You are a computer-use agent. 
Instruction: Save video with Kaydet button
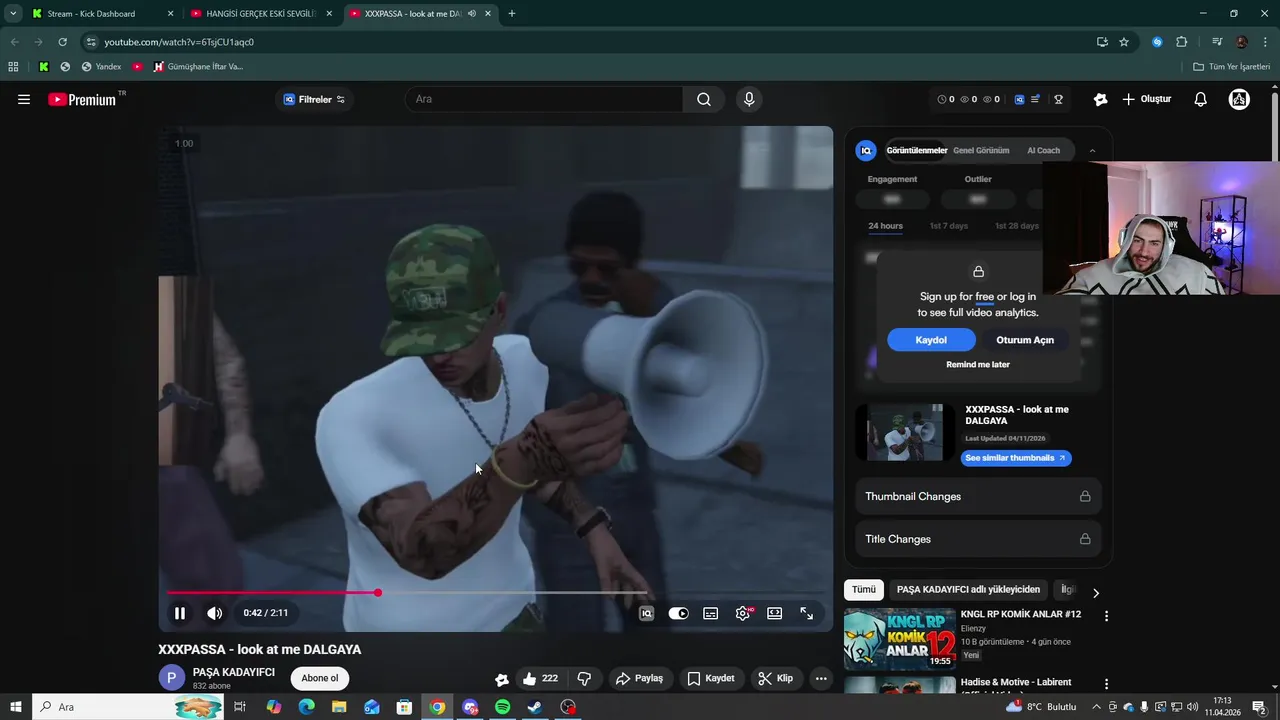pos(711,678)
